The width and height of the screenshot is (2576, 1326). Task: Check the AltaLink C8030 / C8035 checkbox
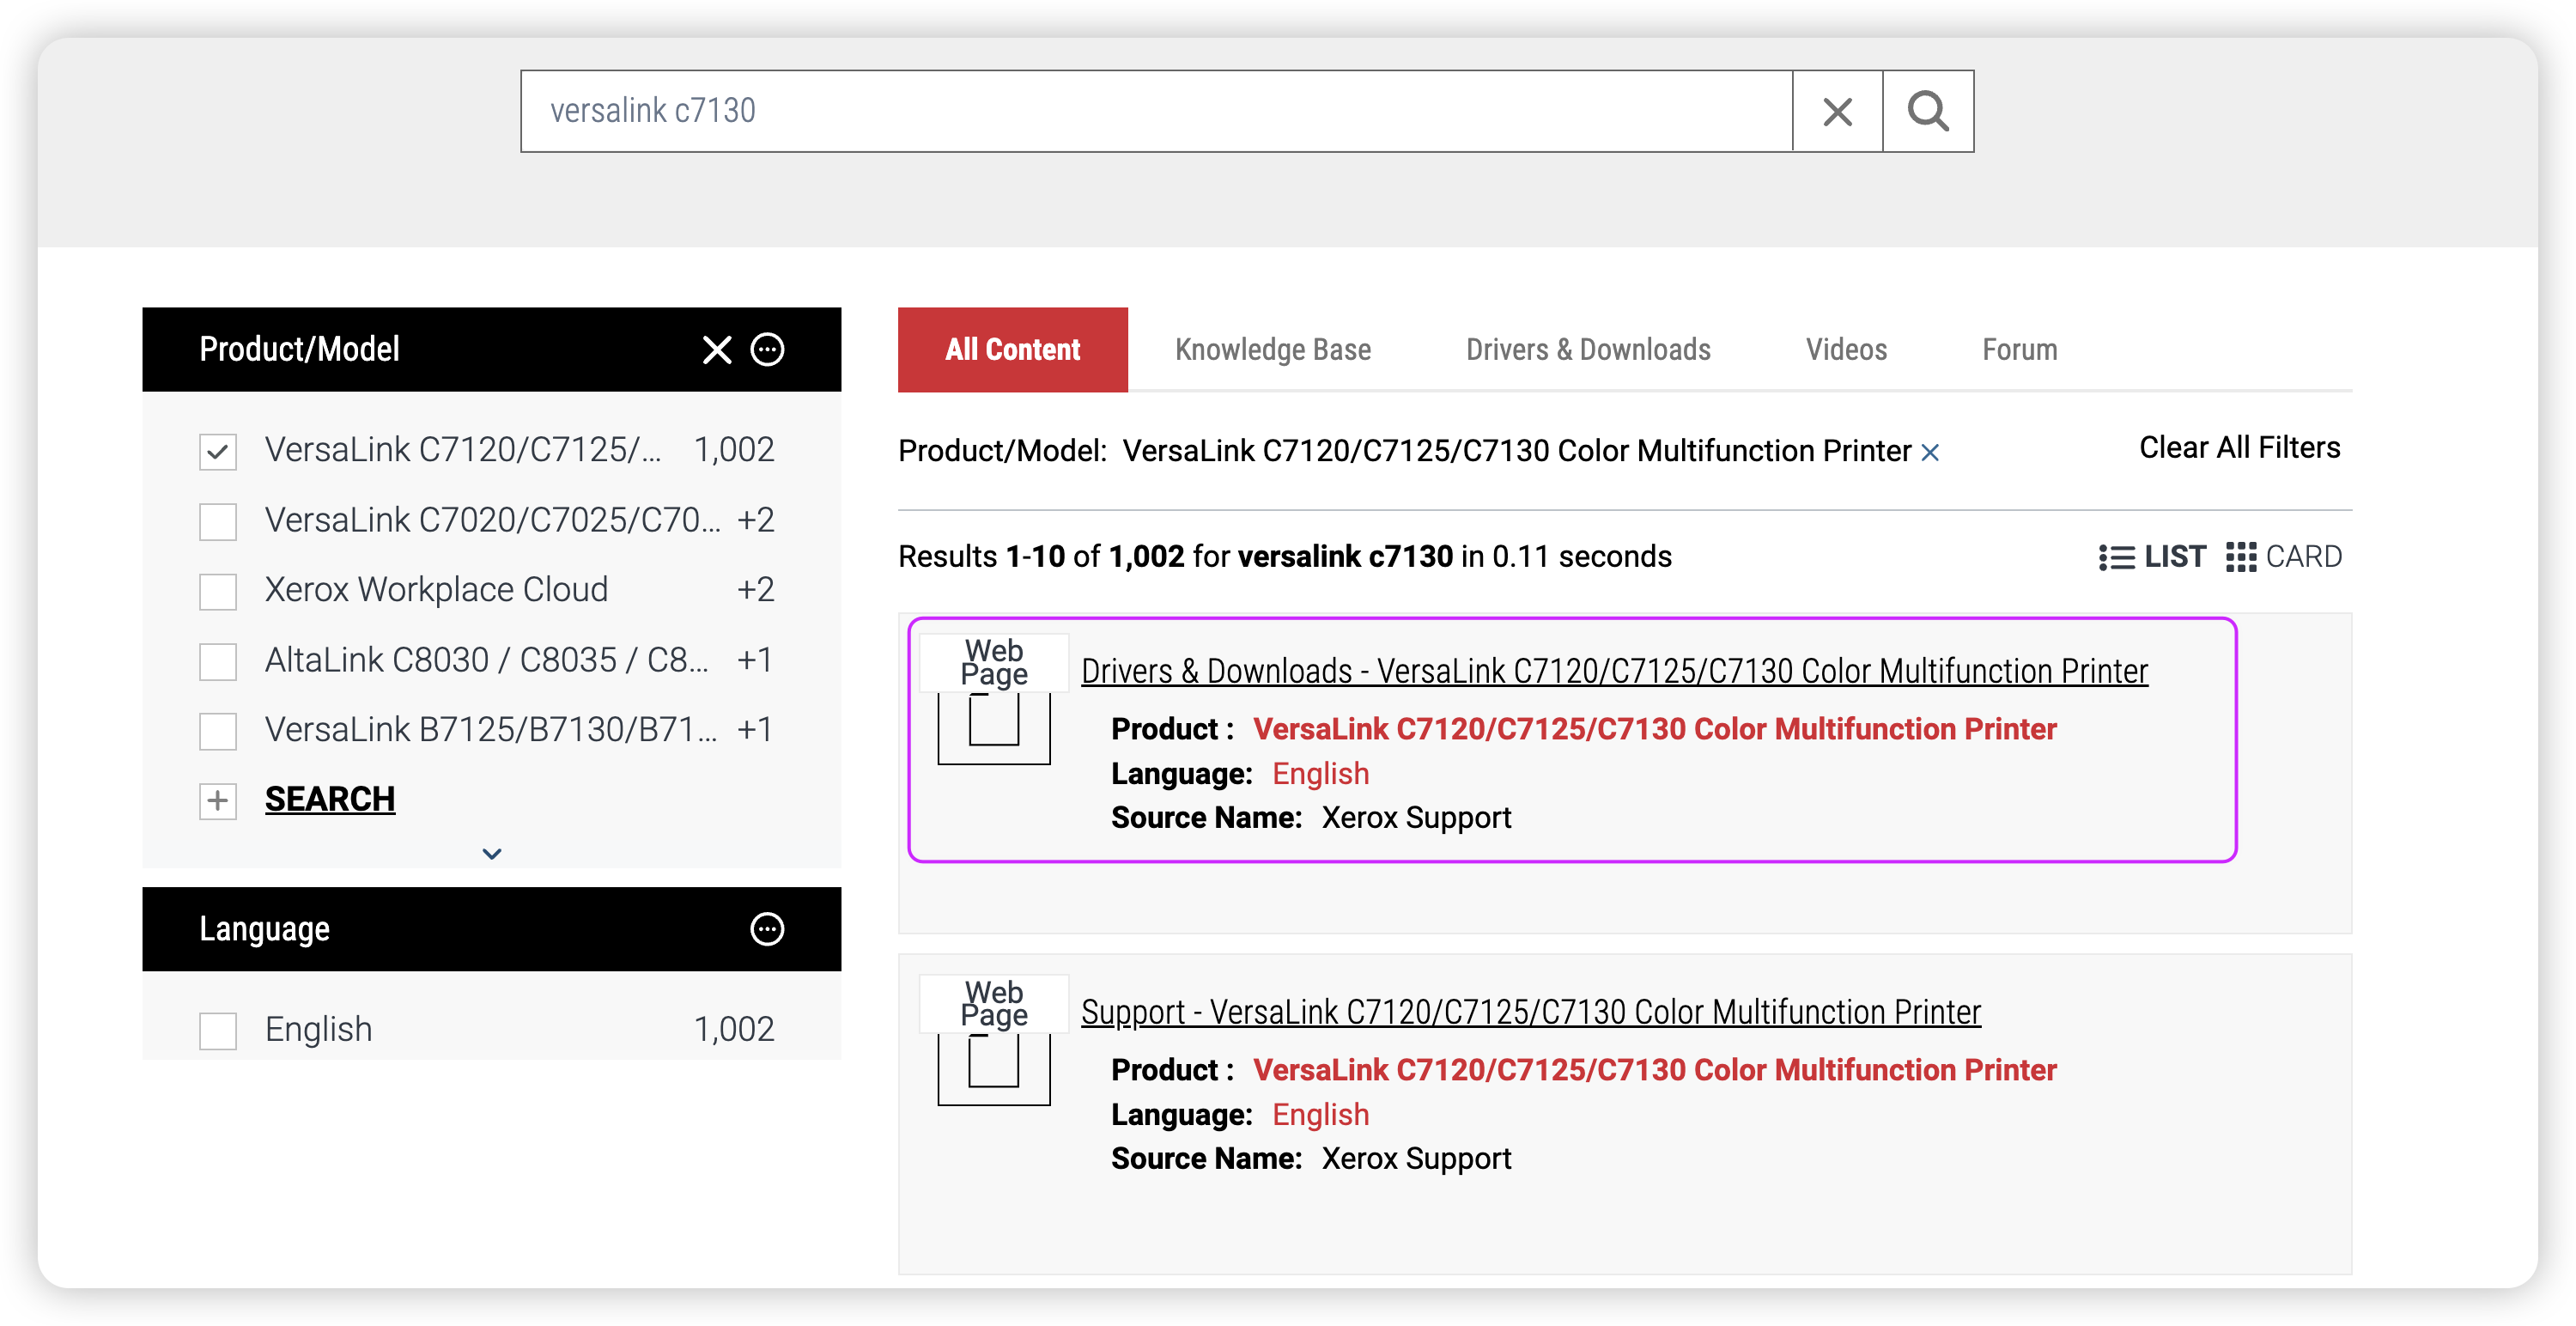tap(218, 661)
